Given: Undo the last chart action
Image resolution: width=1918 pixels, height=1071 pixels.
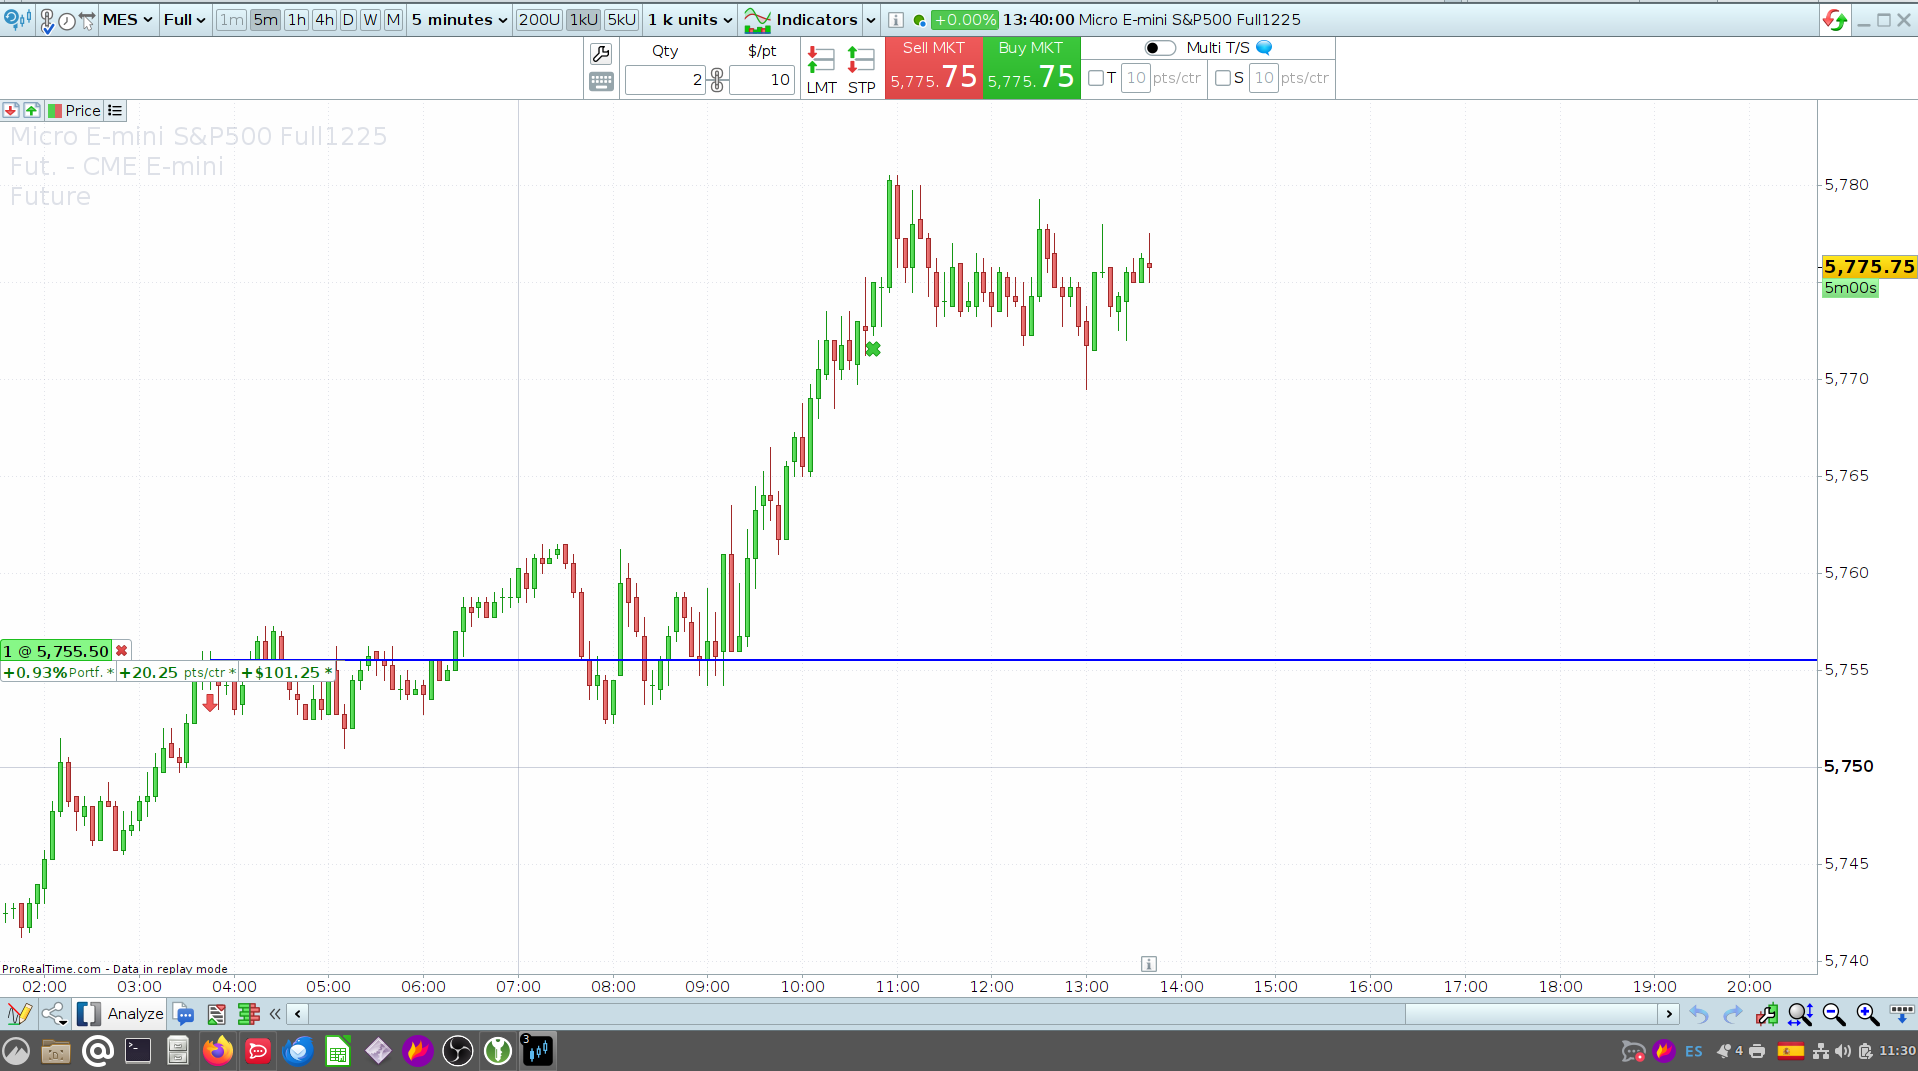Looking at the screenshot, I should pyautogui.click(x=1699, y=1015).
